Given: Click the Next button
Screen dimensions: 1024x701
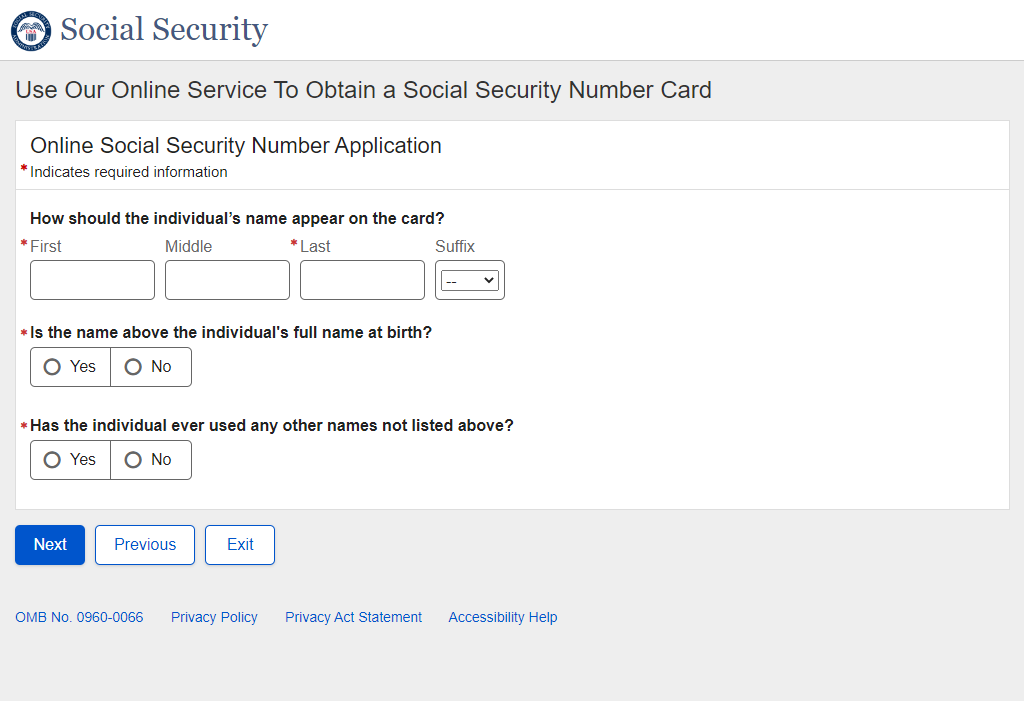Looking at the screenshot, I should (x=50, y=545).
